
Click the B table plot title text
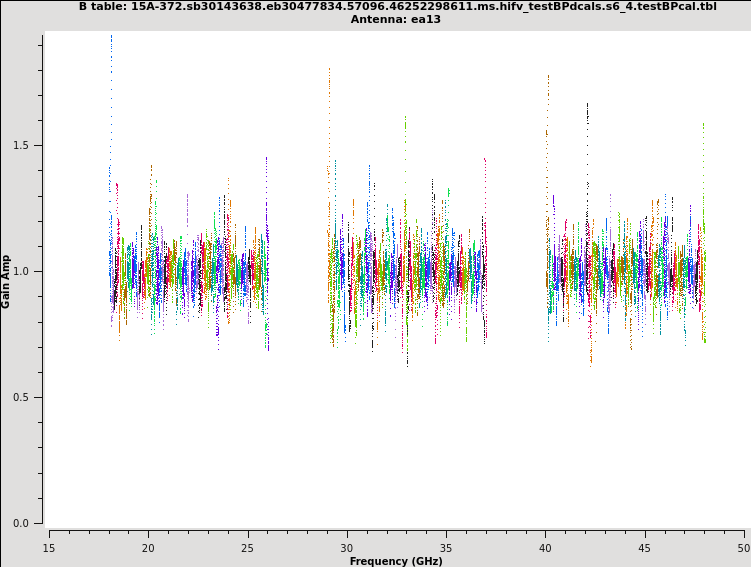pyautogui.click(x=397, y=6)
